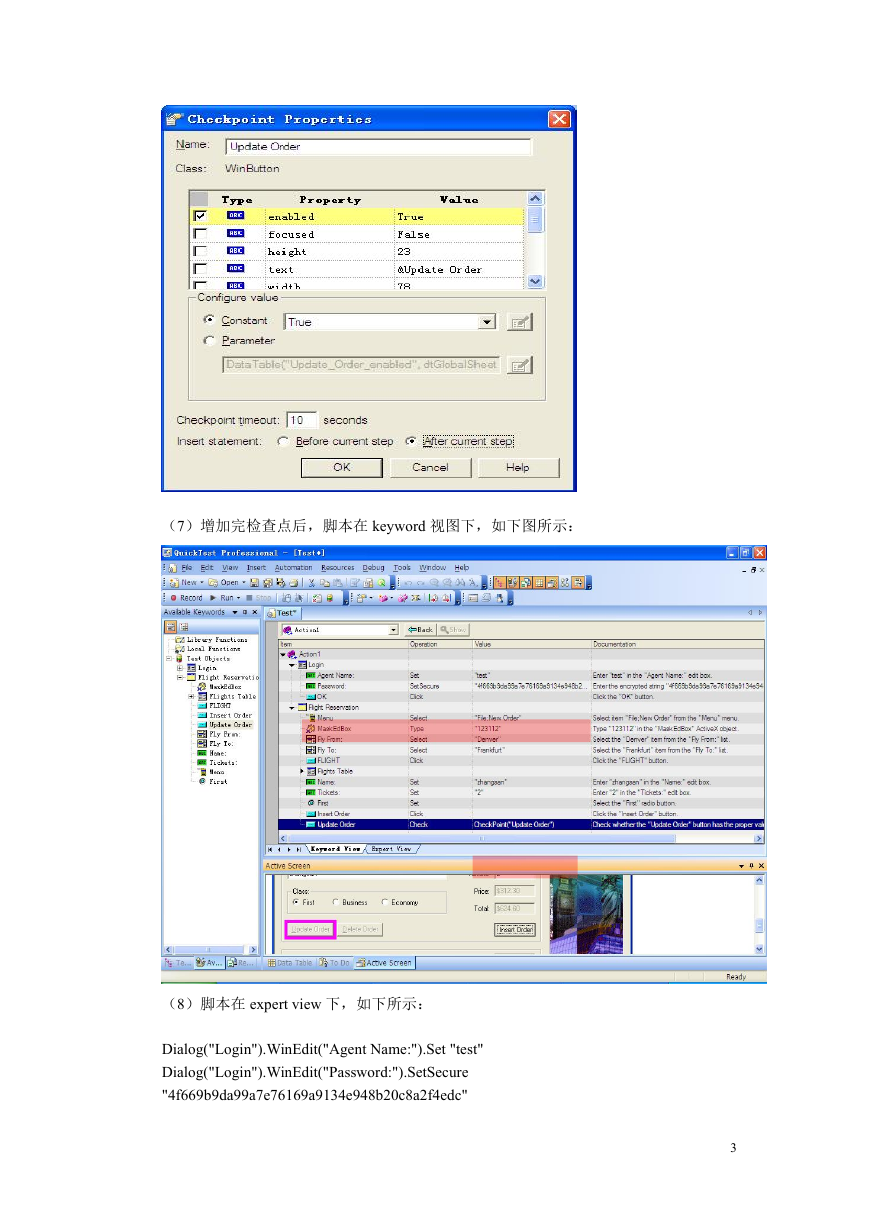
Task: Collapse the Login node in keyword view
Action: pyautogui.click(x=292, y=664)
